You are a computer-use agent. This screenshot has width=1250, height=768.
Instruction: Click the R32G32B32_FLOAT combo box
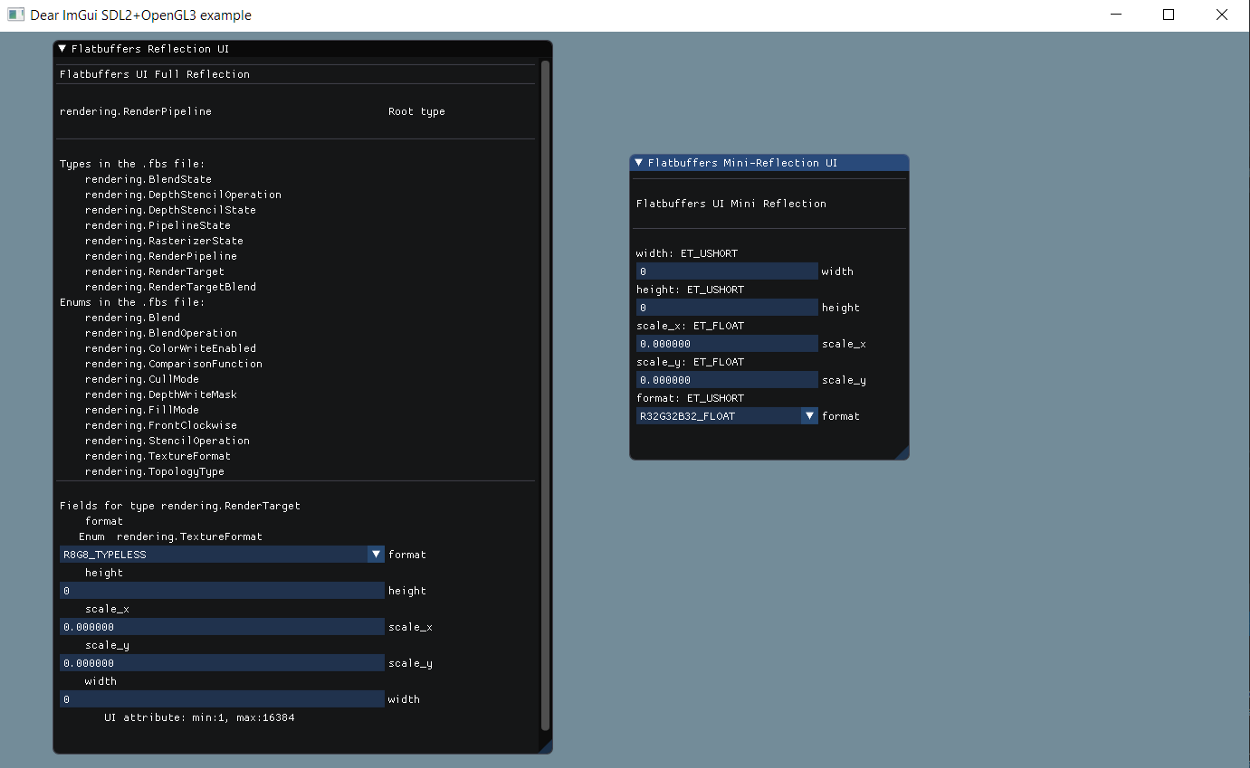click(x=718, y=416)
